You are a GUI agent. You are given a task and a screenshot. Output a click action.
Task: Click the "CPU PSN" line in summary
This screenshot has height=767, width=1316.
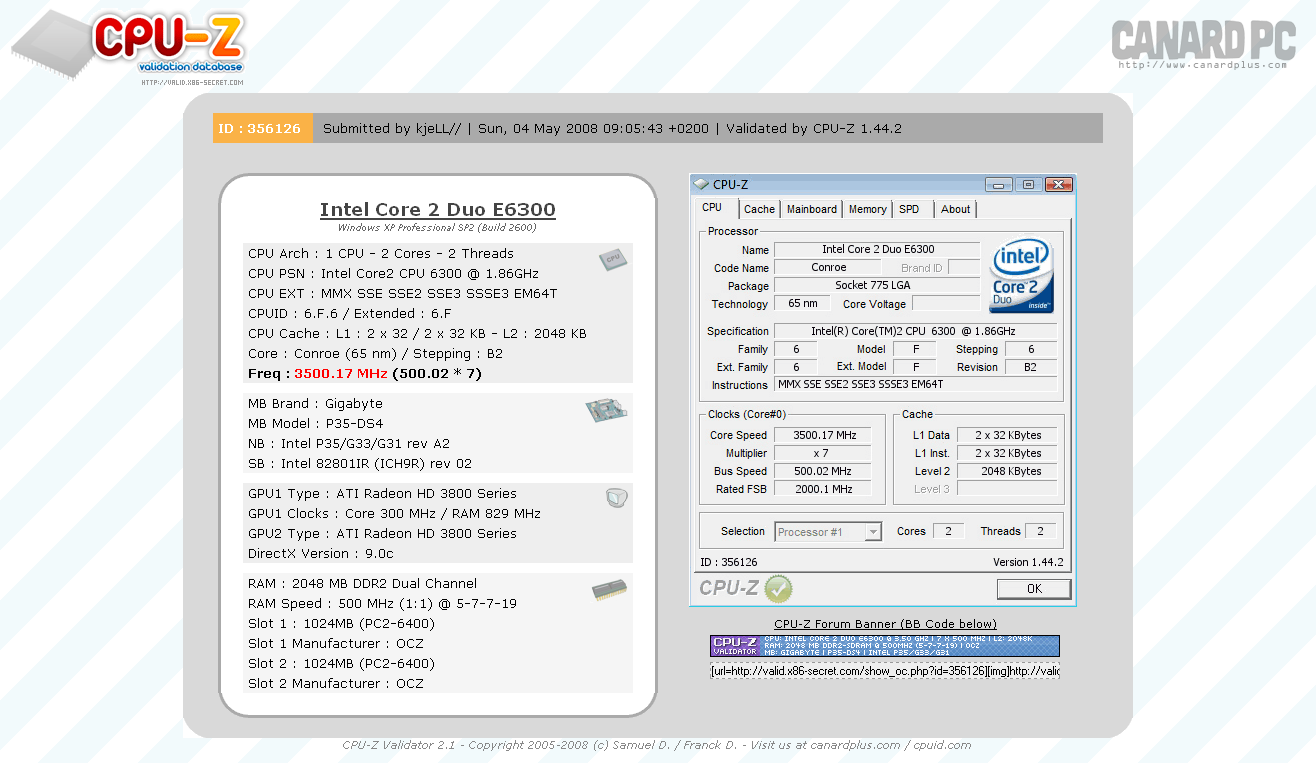pyautogui.click(x=393, y=274)
